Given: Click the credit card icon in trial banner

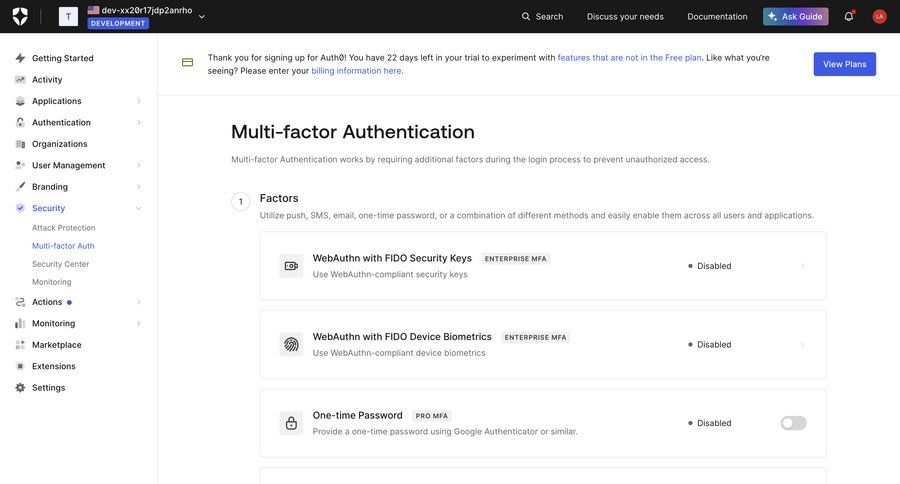Looking at the screenshot, I should pyautogui.click(x=187, y=62).
